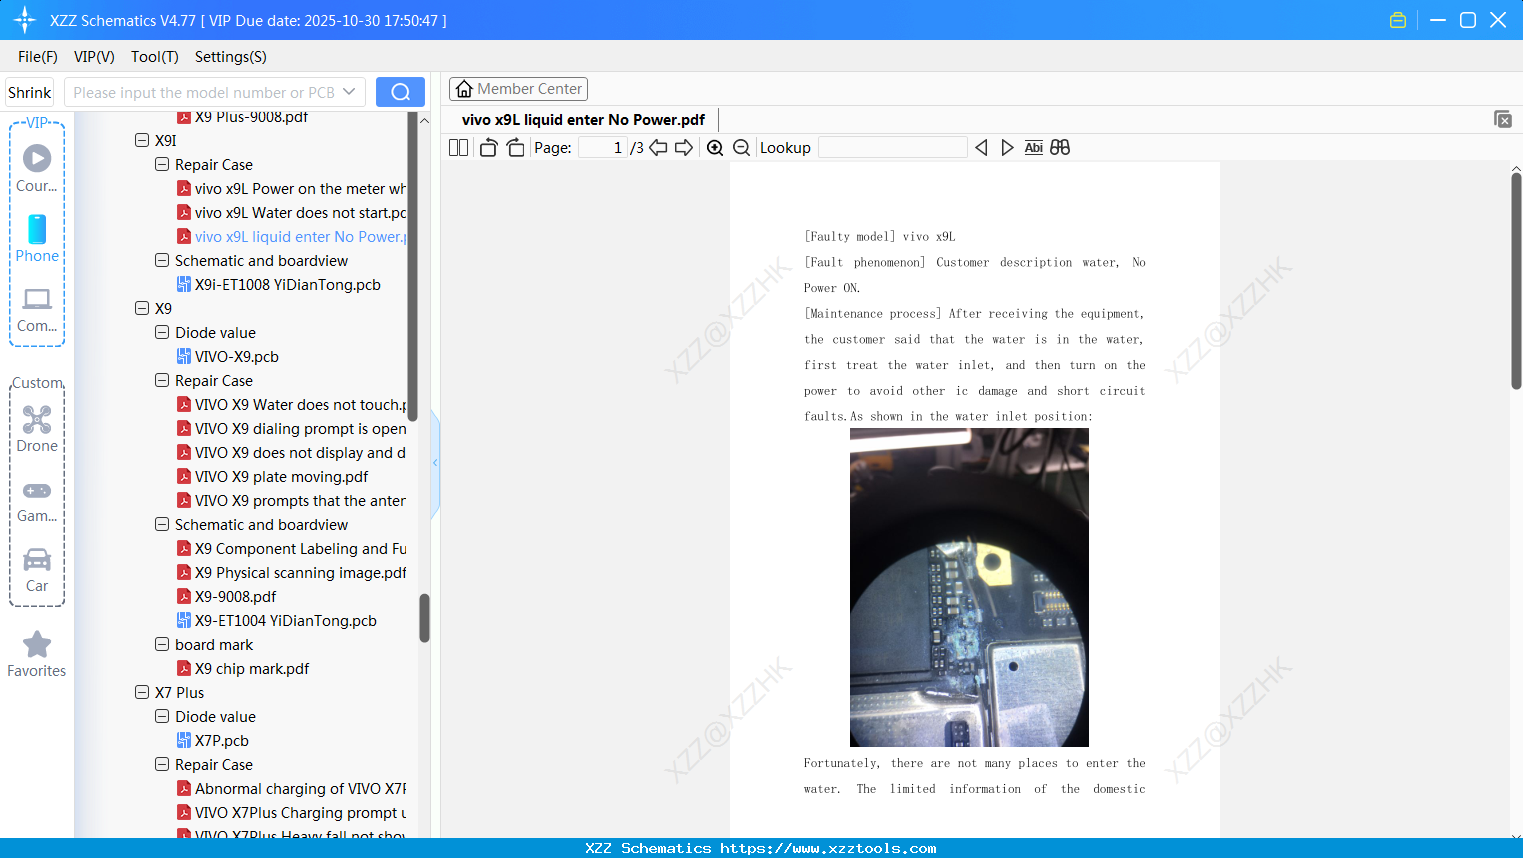The width and height of the screenshot is (1523, 858).
Task: Rotate the PDF page clockwise
Action: click(515, 148)
